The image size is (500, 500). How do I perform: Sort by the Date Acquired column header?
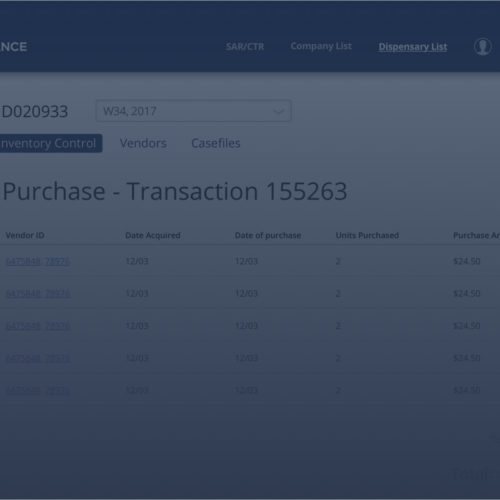tap(153, 235)
